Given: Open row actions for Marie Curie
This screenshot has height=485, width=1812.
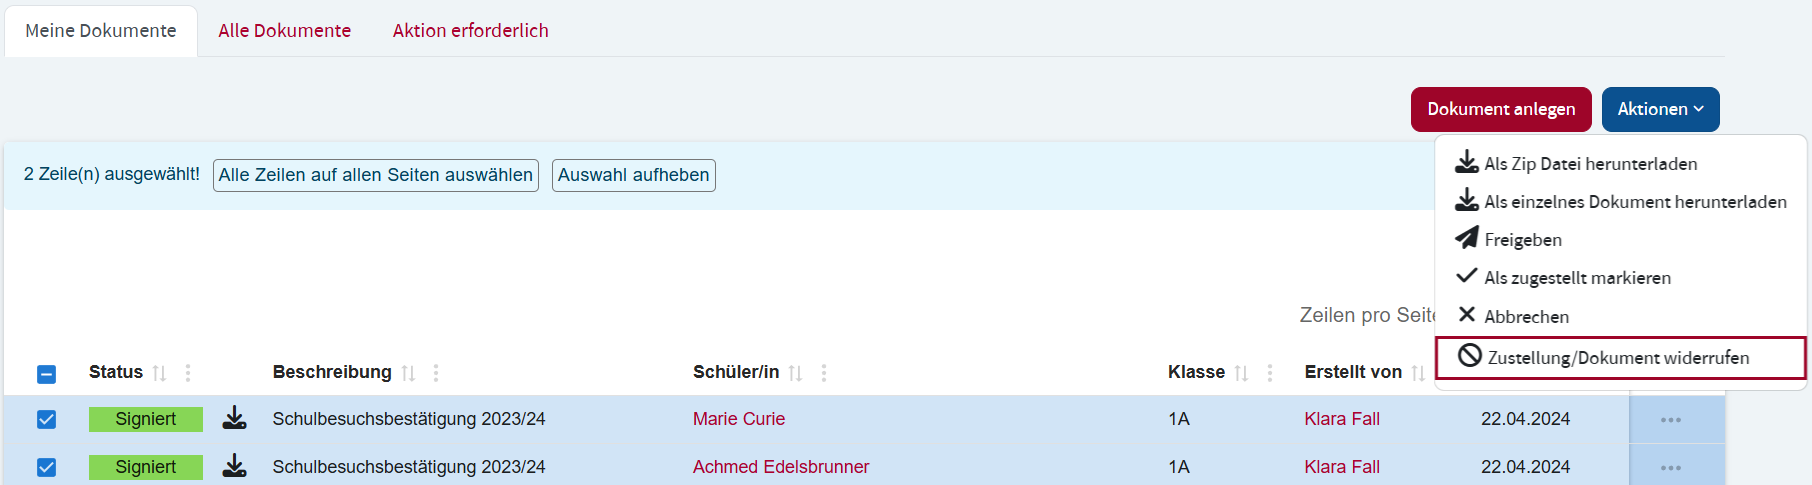Looking at the screenshot, I should pyautogui.click(x=1670, y=420).
